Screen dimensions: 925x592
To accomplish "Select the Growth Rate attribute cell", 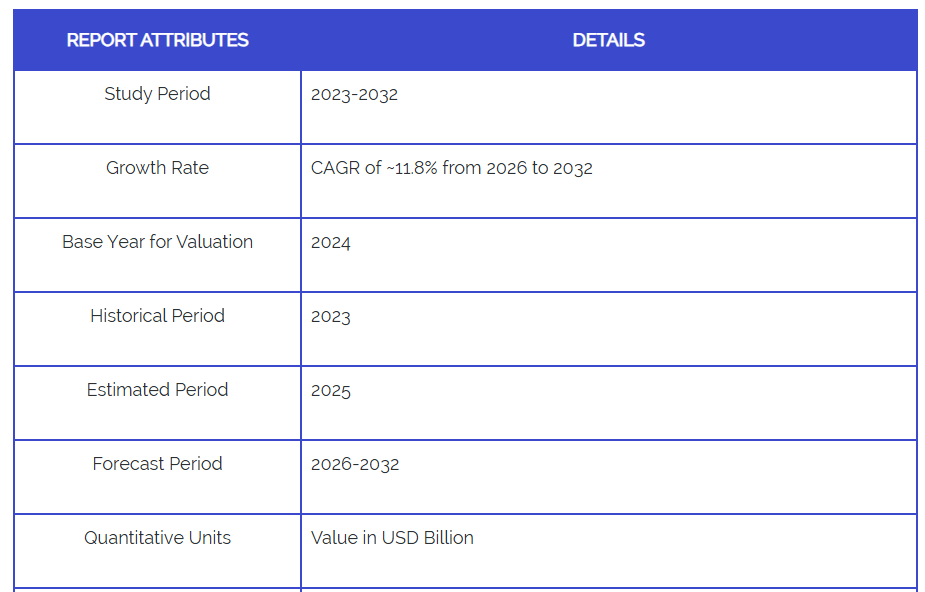I will click(x=157, y=168).
